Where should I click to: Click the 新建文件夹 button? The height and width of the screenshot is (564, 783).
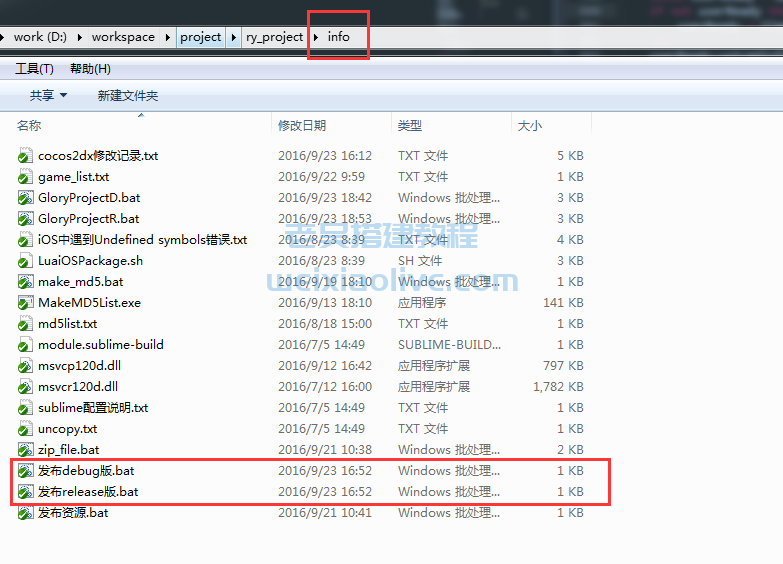point(127,96)
